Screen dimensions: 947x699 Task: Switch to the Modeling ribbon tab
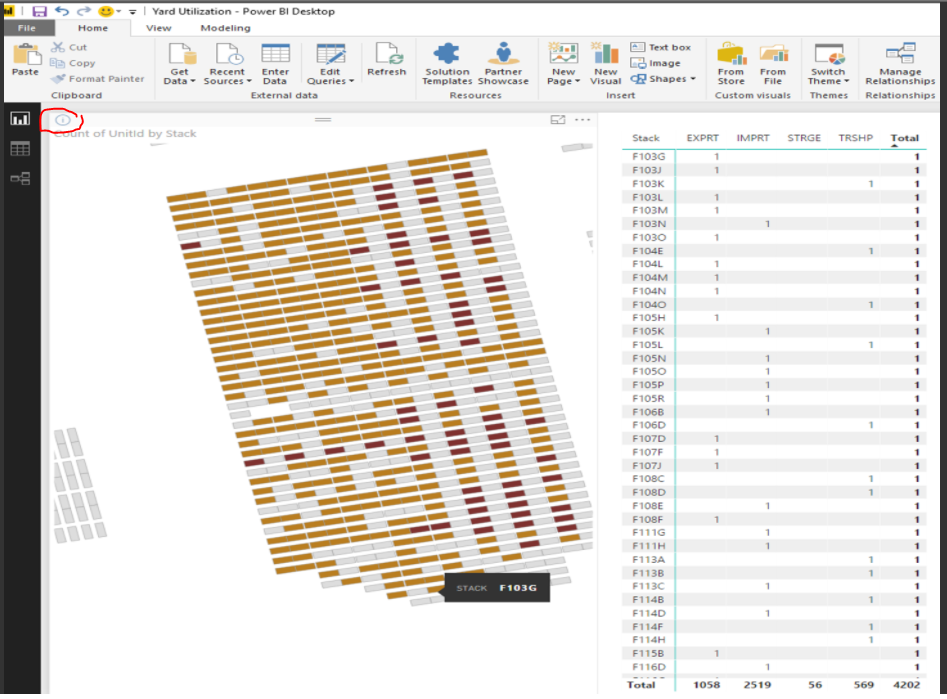(225, 28)
